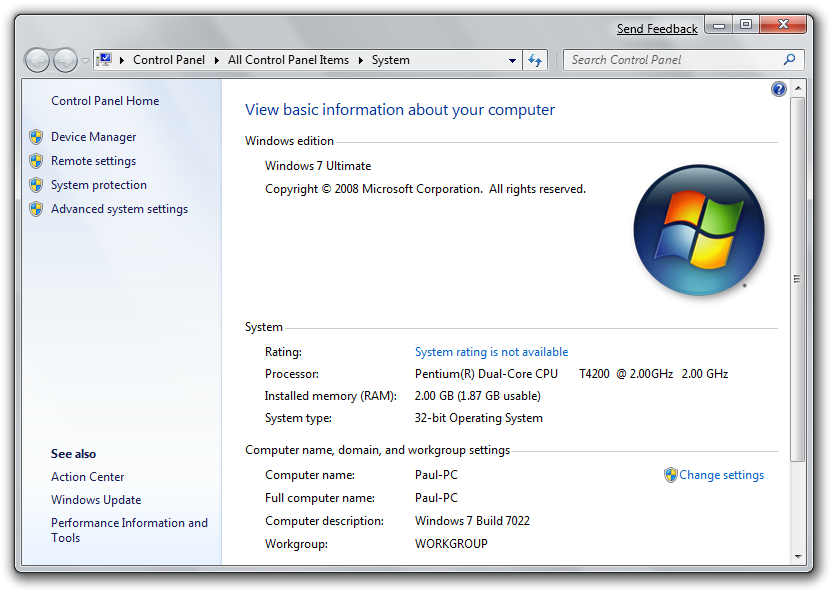Click the Back navigation arrow button
Screen dimensions: 832x591
coord(37,60)
